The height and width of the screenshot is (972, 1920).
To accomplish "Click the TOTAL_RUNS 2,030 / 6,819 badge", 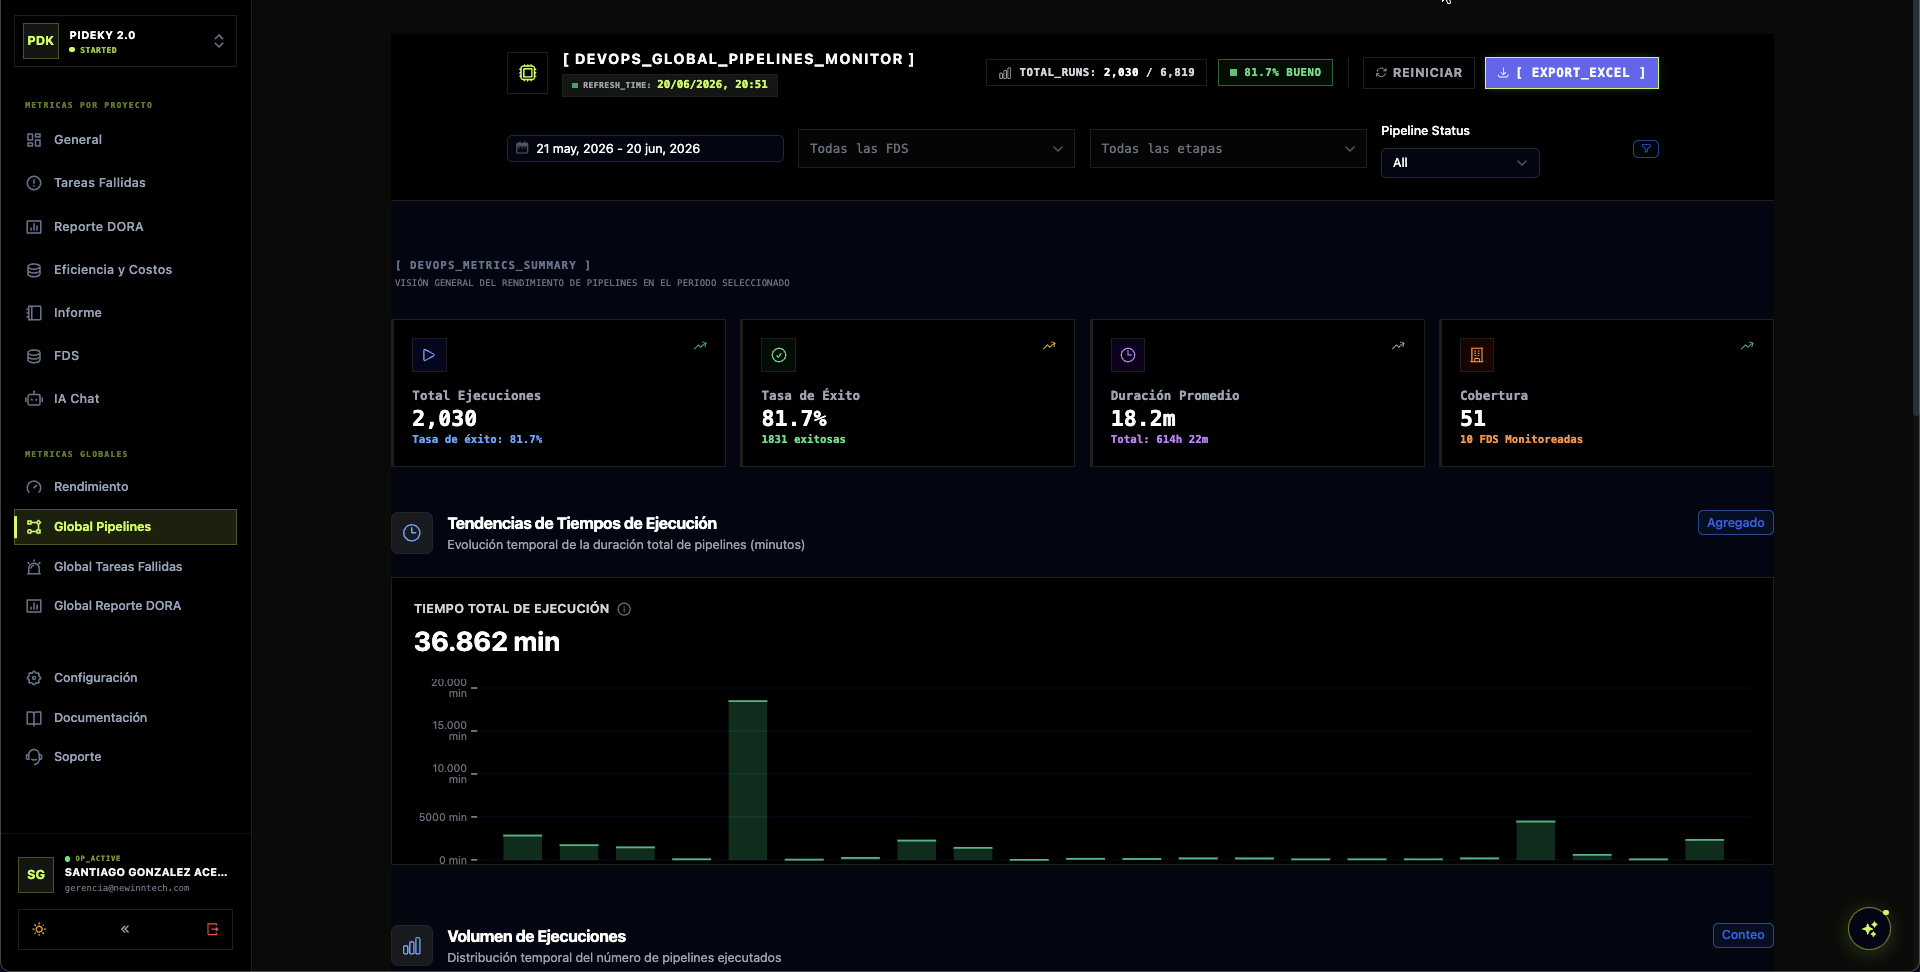I will point(1096,73).
